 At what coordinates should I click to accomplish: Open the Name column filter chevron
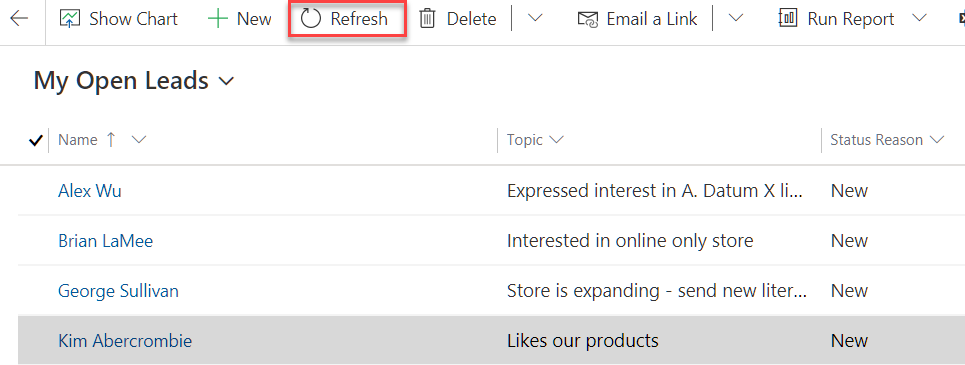click(x=139, y=140)
